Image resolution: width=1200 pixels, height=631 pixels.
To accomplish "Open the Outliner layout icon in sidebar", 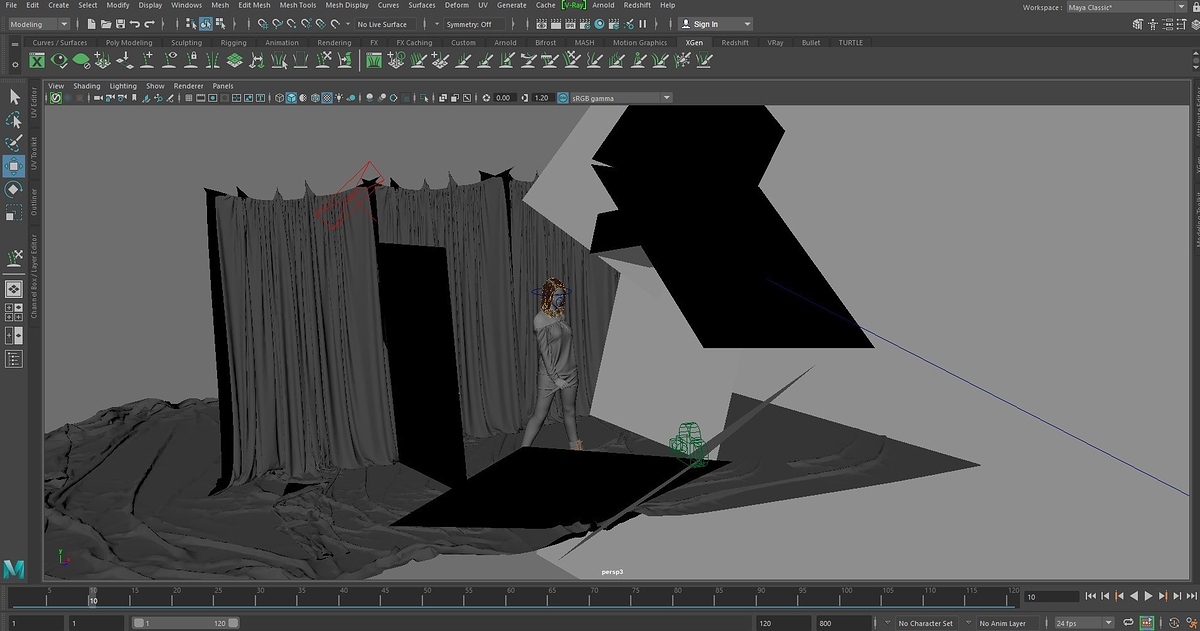I will click(x=14, y=359).
